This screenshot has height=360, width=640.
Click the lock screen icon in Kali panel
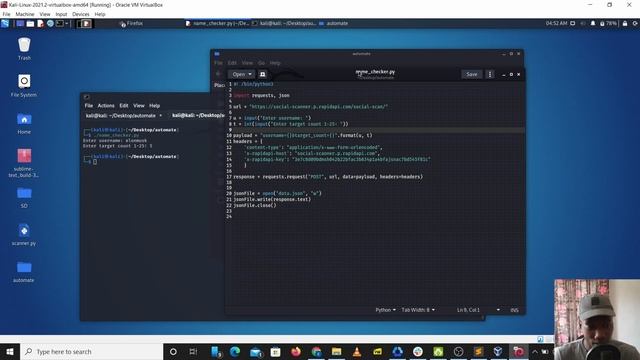point(624,23)
